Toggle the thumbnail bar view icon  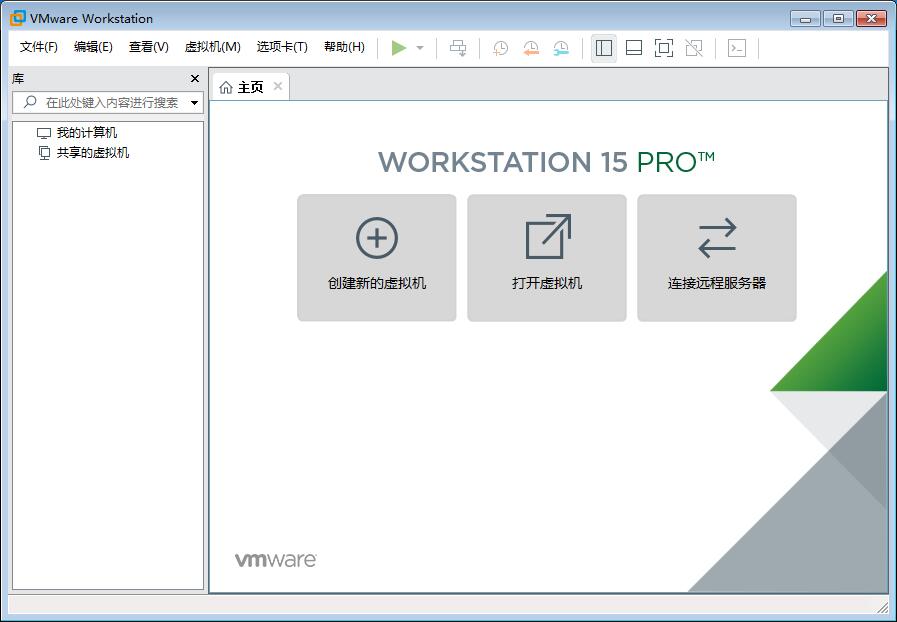(x=634, y=48)
